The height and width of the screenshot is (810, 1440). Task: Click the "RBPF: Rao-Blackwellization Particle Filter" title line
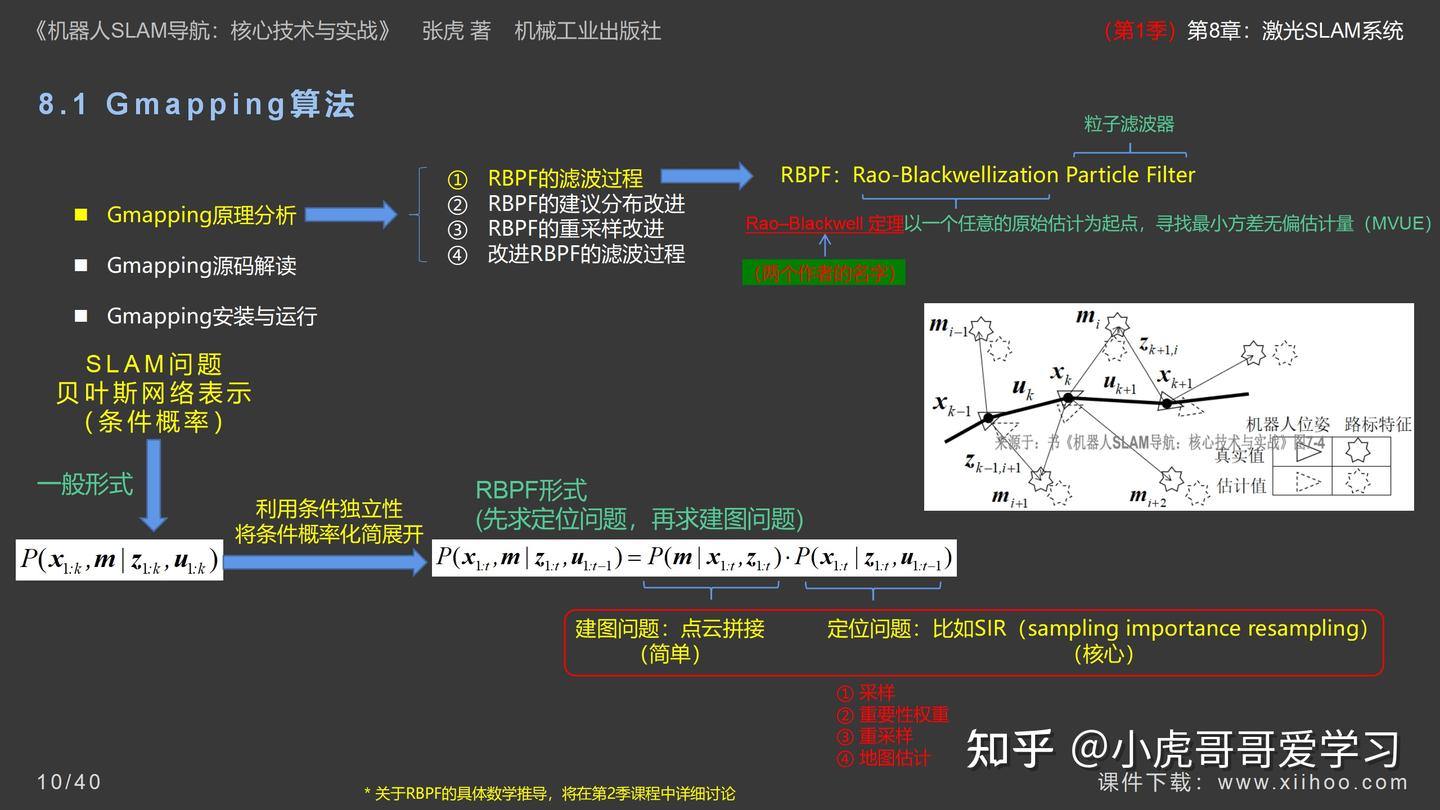(x=988, y=175)
